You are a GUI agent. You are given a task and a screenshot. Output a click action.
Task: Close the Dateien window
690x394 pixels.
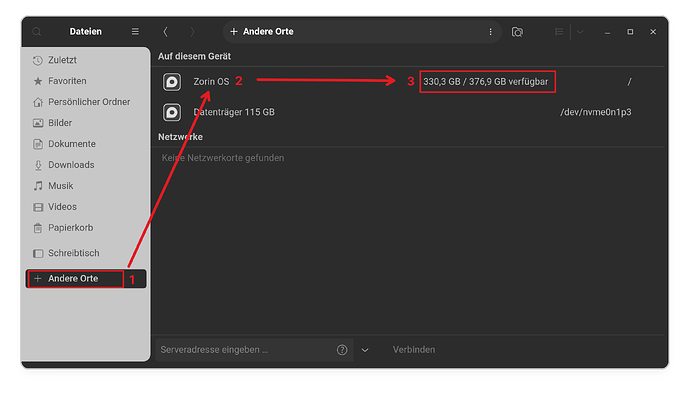653,32
